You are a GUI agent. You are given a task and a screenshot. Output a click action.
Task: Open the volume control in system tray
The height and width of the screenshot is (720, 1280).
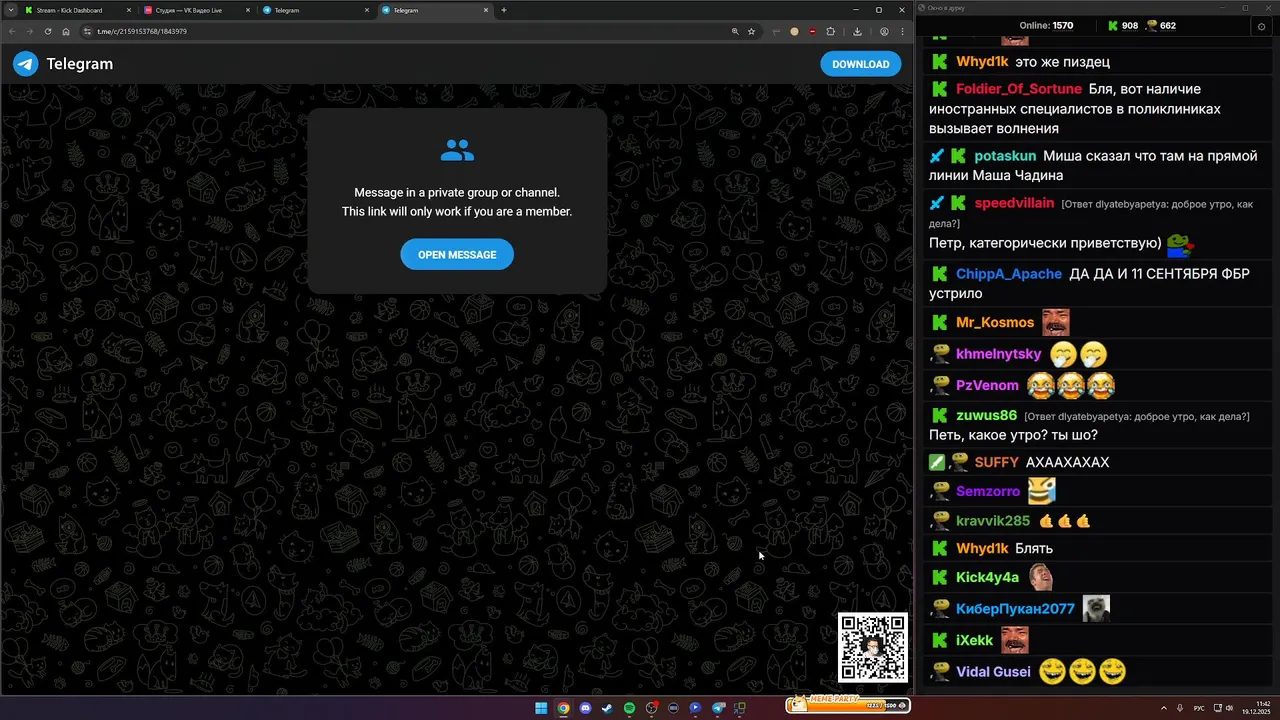1228,708
